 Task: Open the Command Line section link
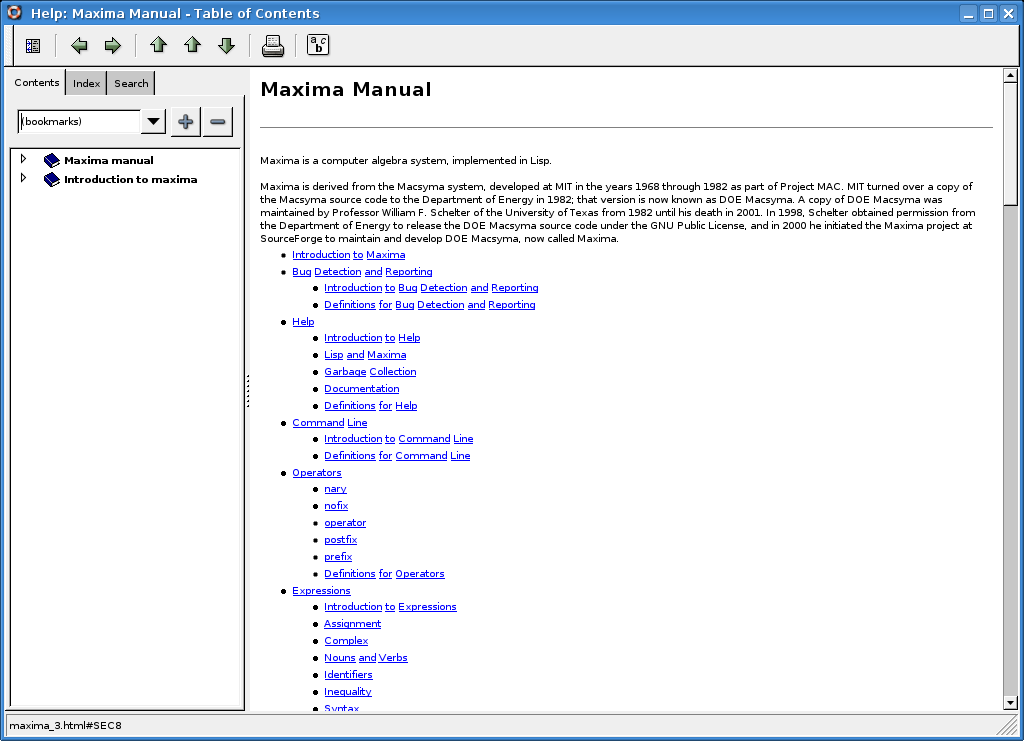click(330, 422)
